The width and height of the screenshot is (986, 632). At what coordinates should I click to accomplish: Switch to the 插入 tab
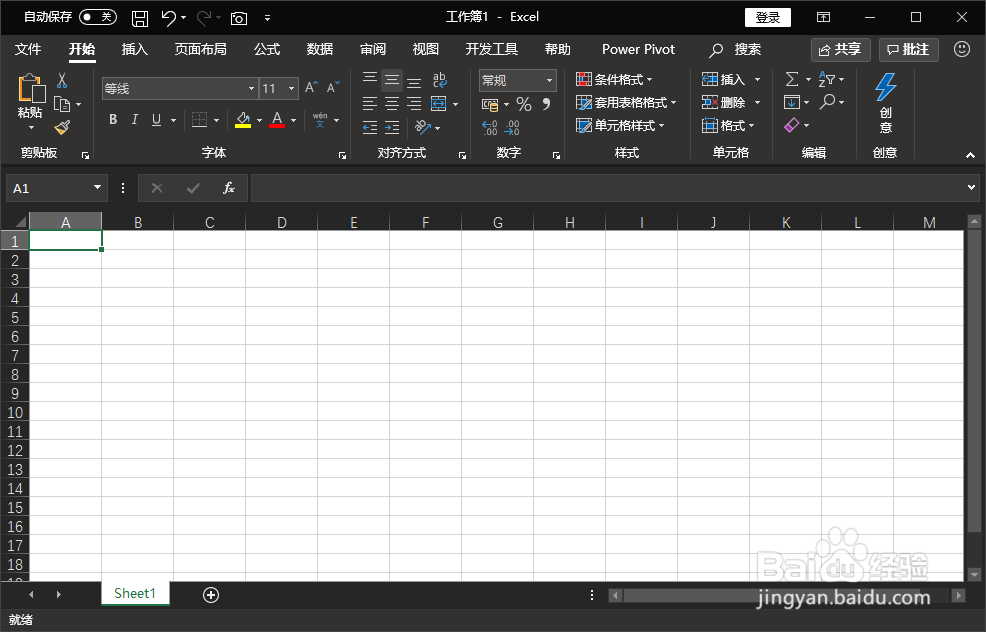[x=135, y=49]
